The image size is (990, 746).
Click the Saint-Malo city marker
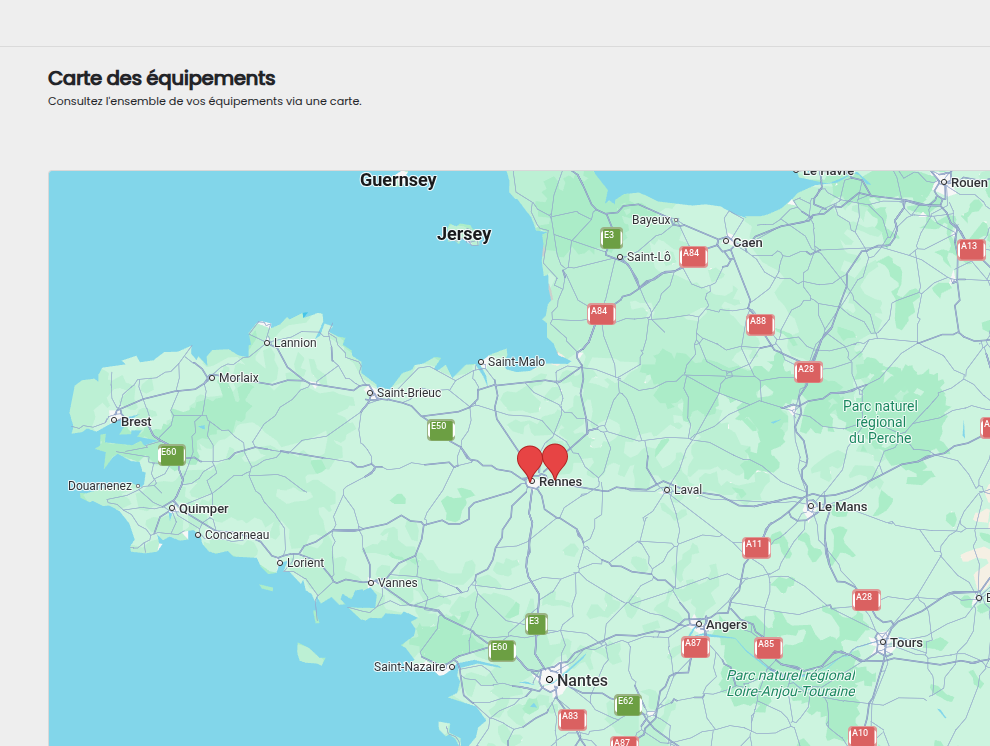coord(480,362)
